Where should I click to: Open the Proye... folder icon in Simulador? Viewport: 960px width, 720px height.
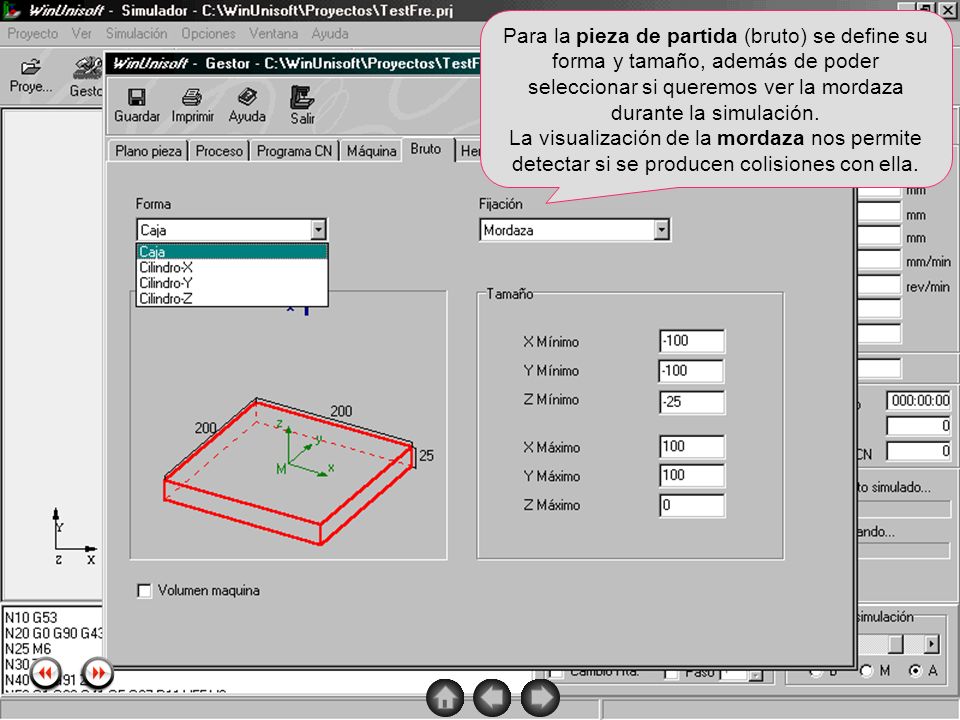click(x=30, y=67)
